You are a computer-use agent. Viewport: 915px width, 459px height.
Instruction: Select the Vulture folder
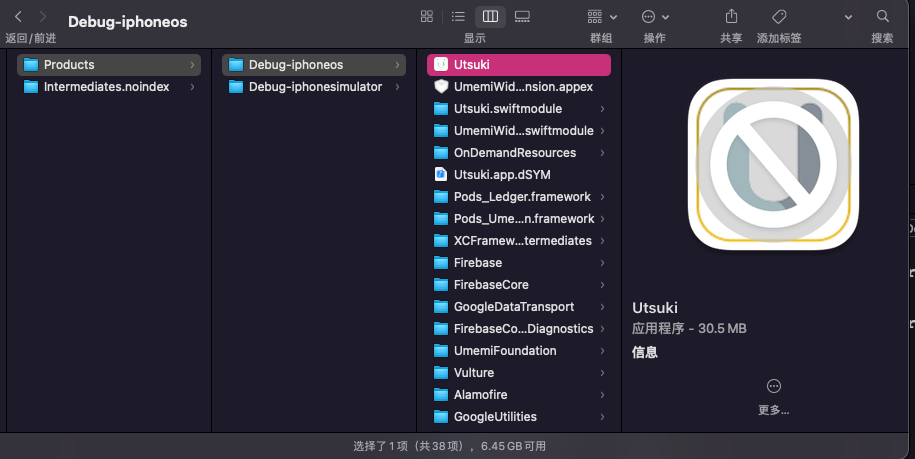click(x=519, y=373)
